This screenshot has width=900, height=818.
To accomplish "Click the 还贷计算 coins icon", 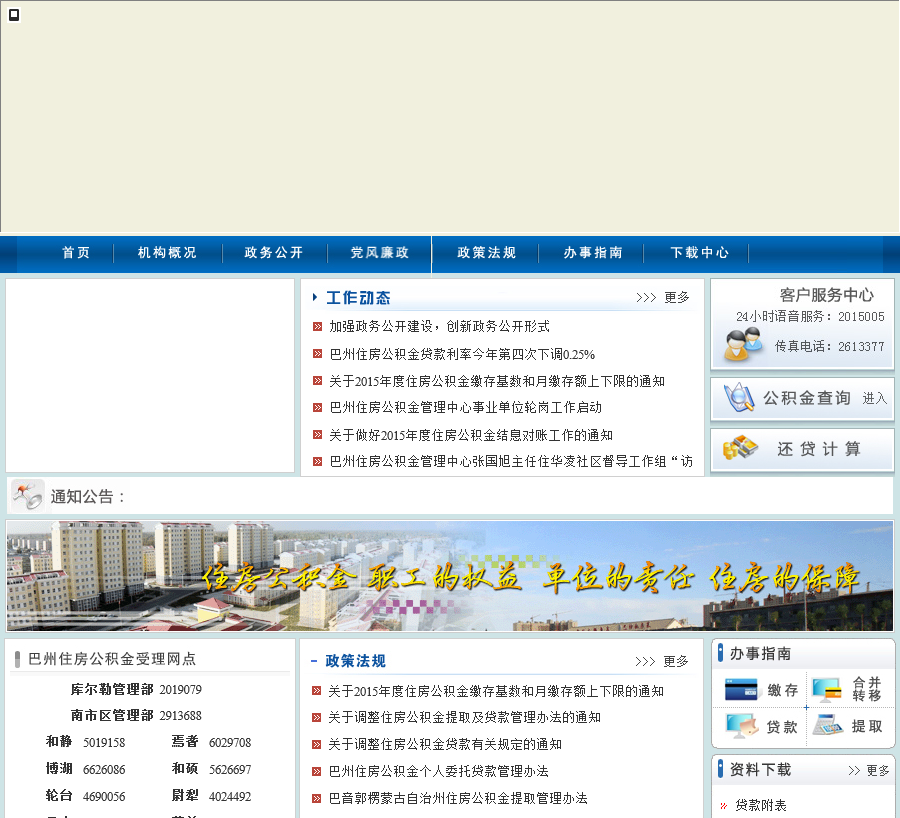I will tap(740, 448).
